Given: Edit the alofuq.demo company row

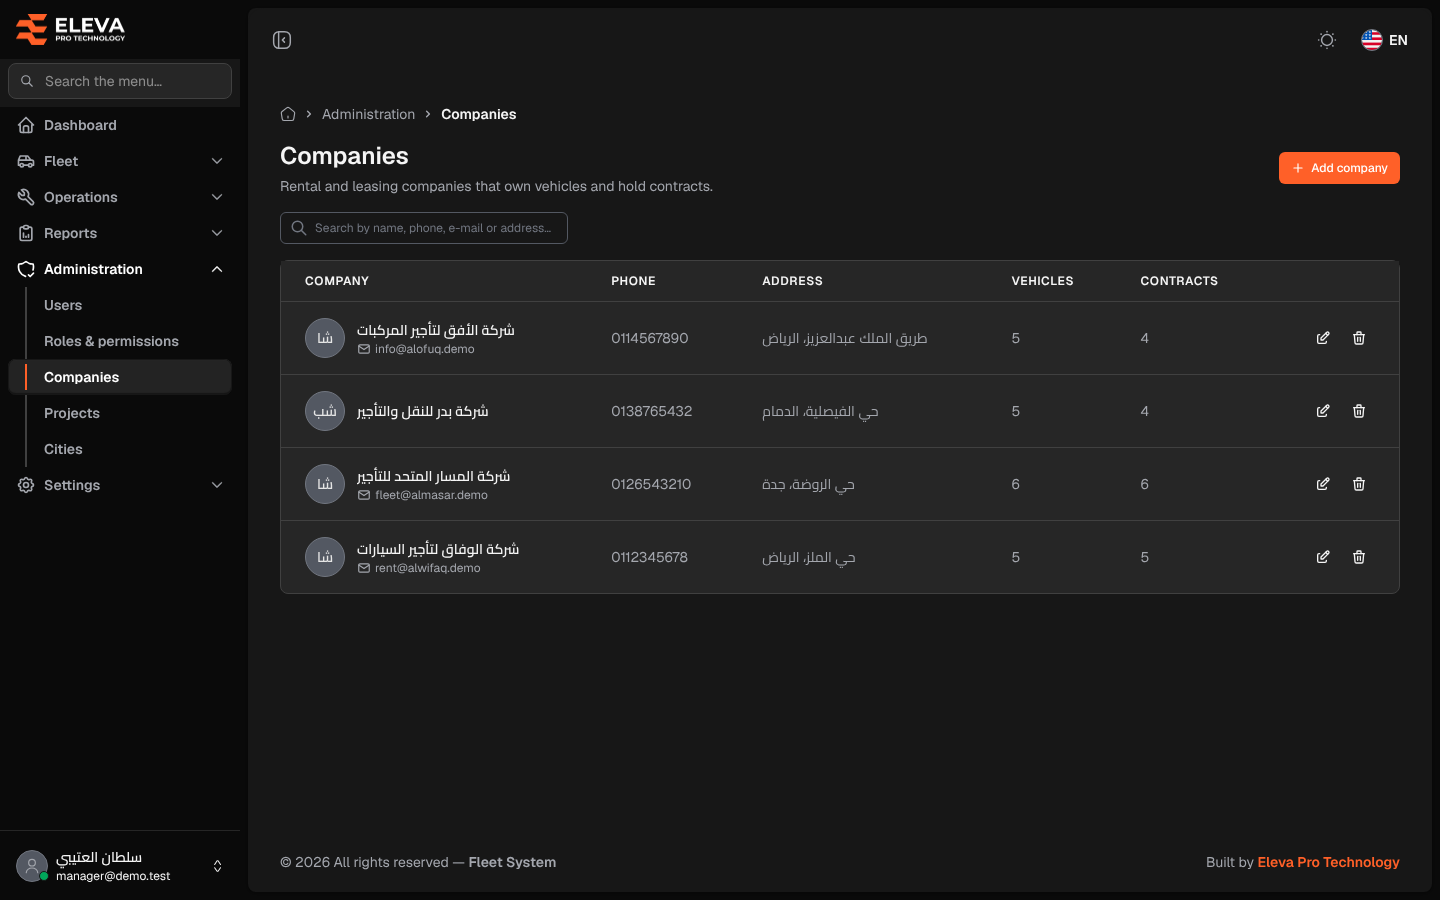Looking at the screenshot, I should click(1323, 338).
